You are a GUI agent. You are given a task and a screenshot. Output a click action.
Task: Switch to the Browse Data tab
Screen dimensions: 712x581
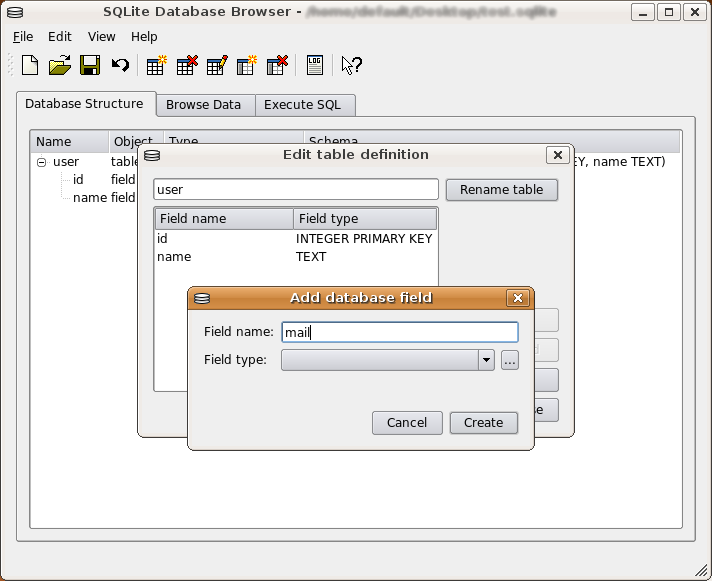203,105
